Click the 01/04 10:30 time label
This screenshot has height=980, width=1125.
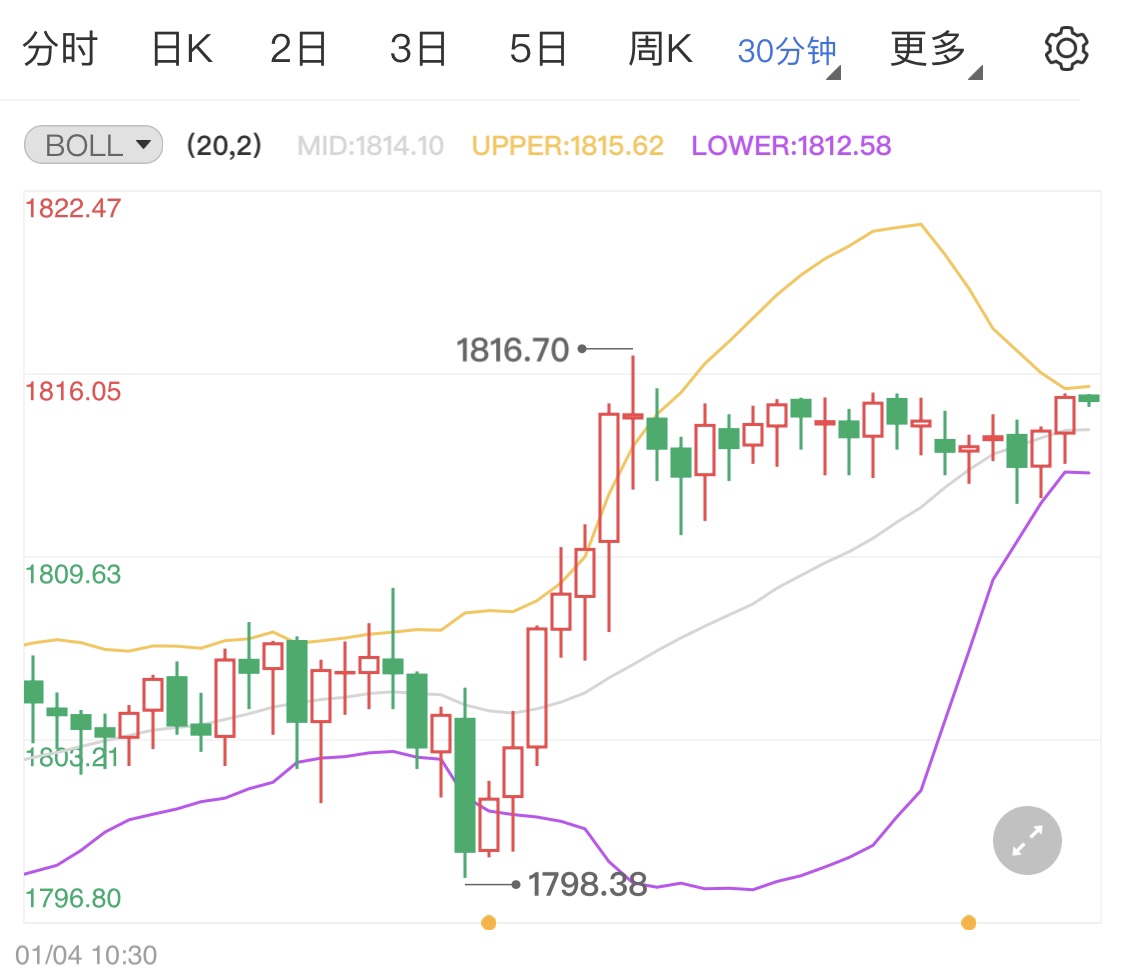click(x=86, y=956)
